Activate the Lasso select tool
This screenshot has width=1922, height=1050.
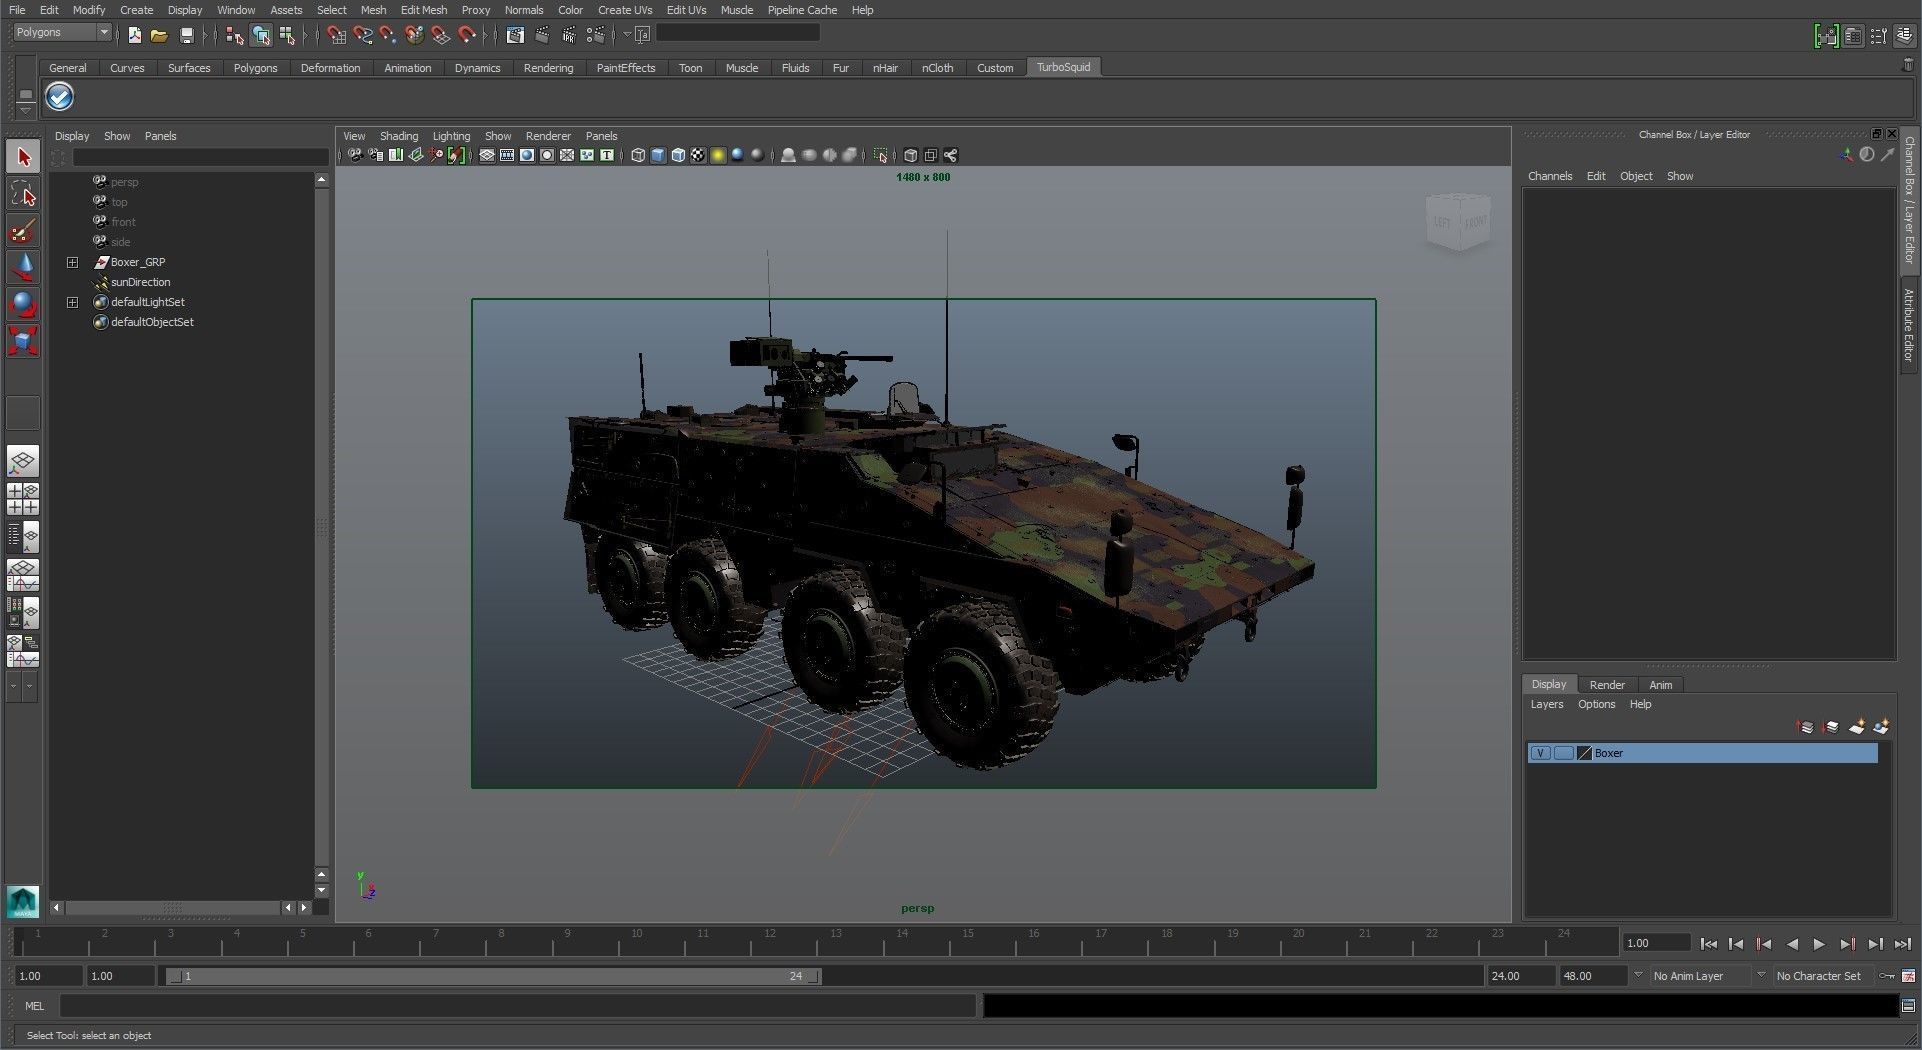[x=23, y=194]
